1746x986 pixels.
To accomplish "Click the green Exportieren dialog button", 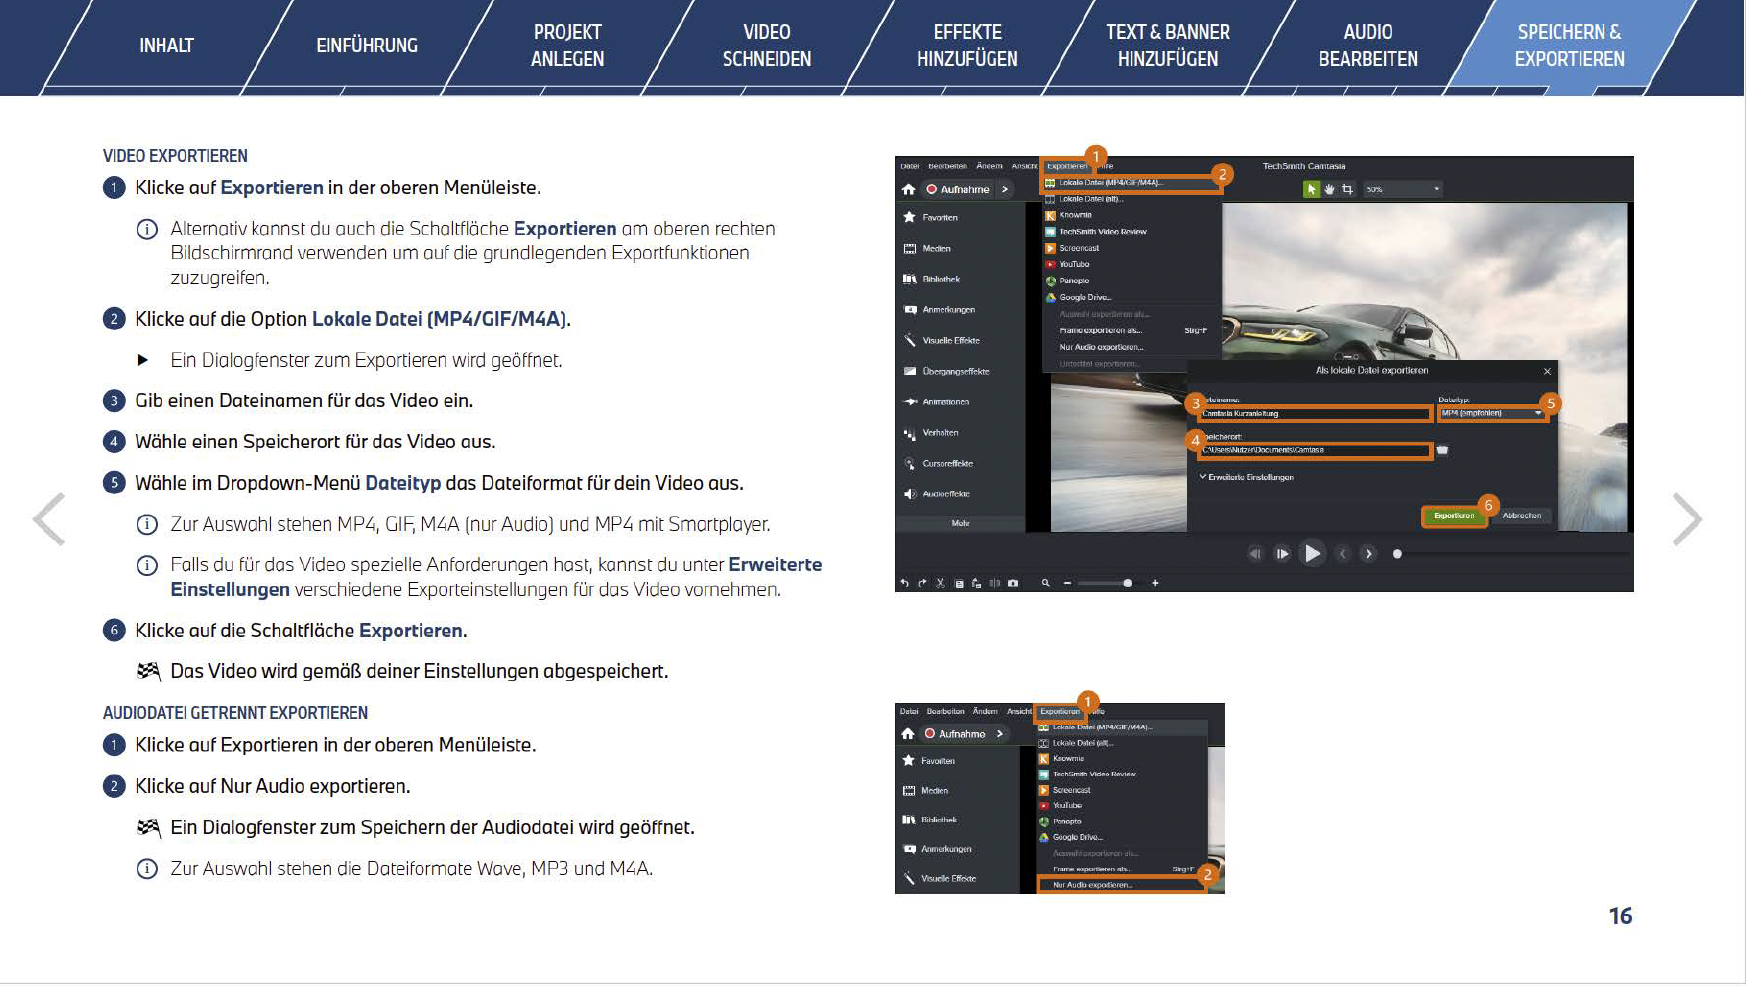I will pyautogui.click(x=1453, y=516).
